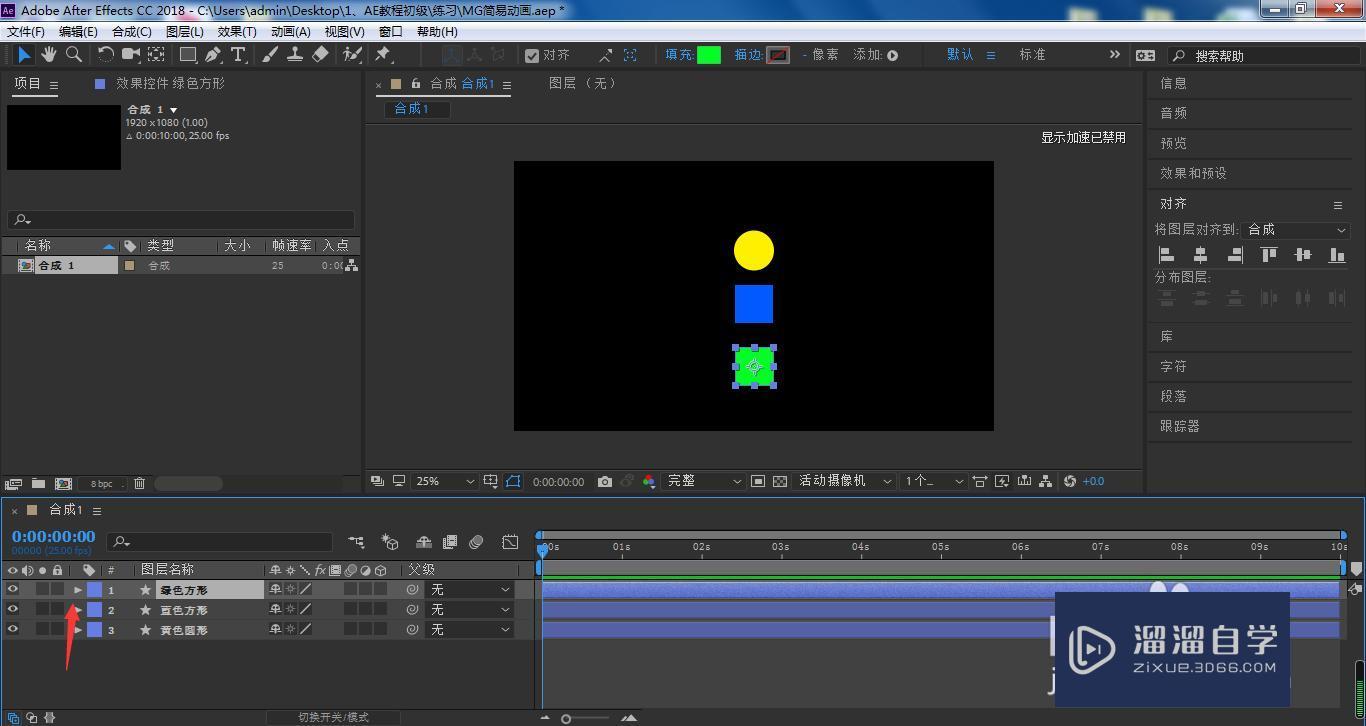
Task: Toggle the 对齐 snapping checkbox
Action: (x=532, y=56)
